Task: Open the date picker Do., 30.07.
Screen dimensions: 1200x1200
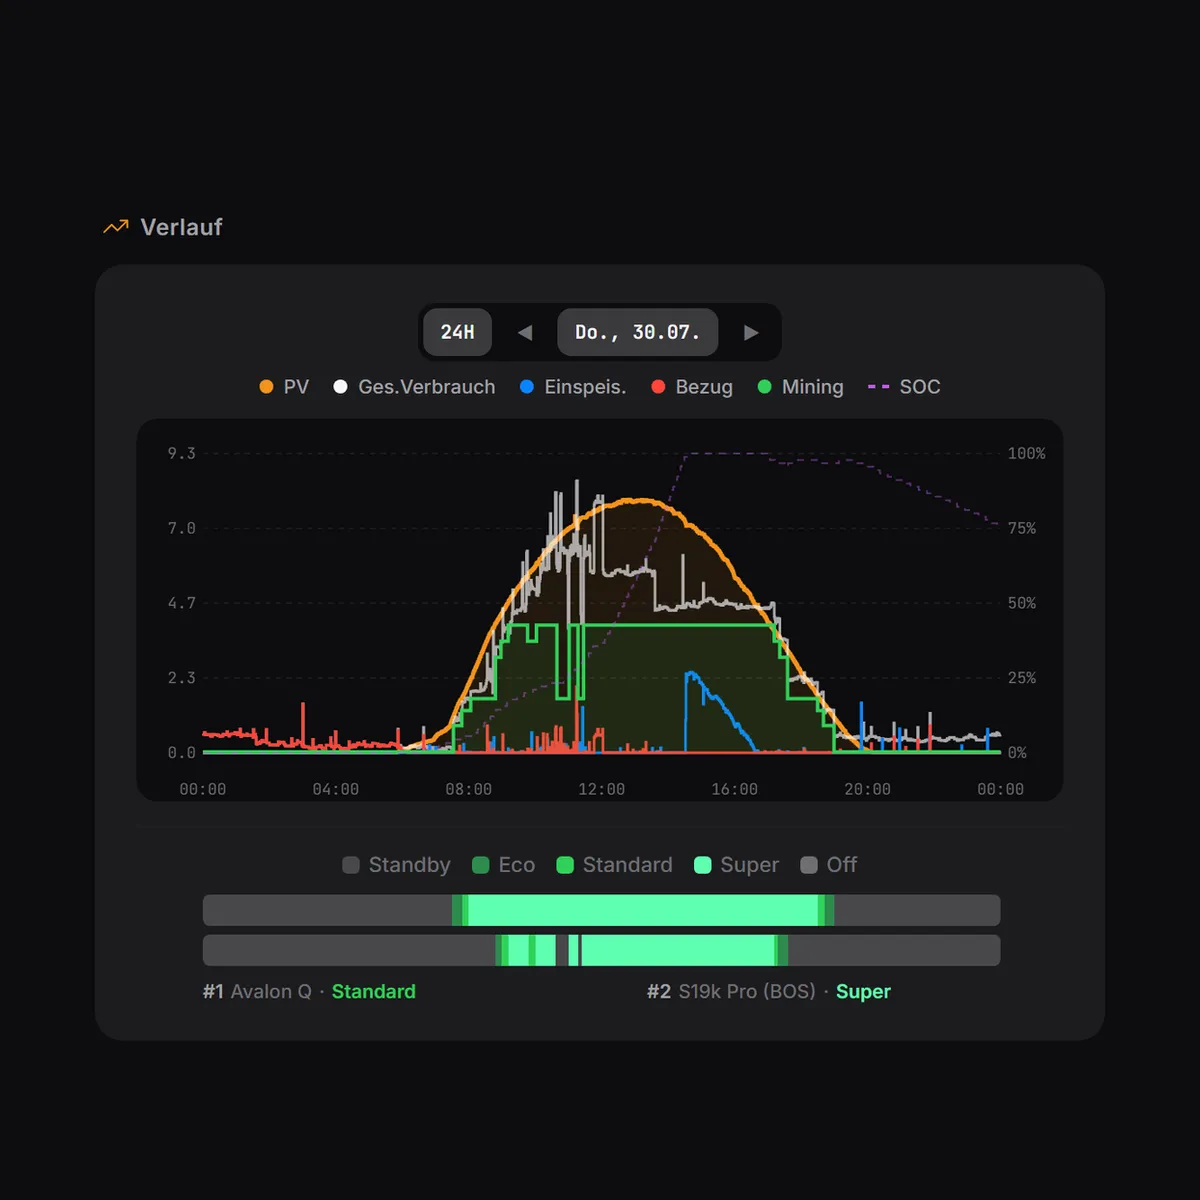Action: coord(638,332)
